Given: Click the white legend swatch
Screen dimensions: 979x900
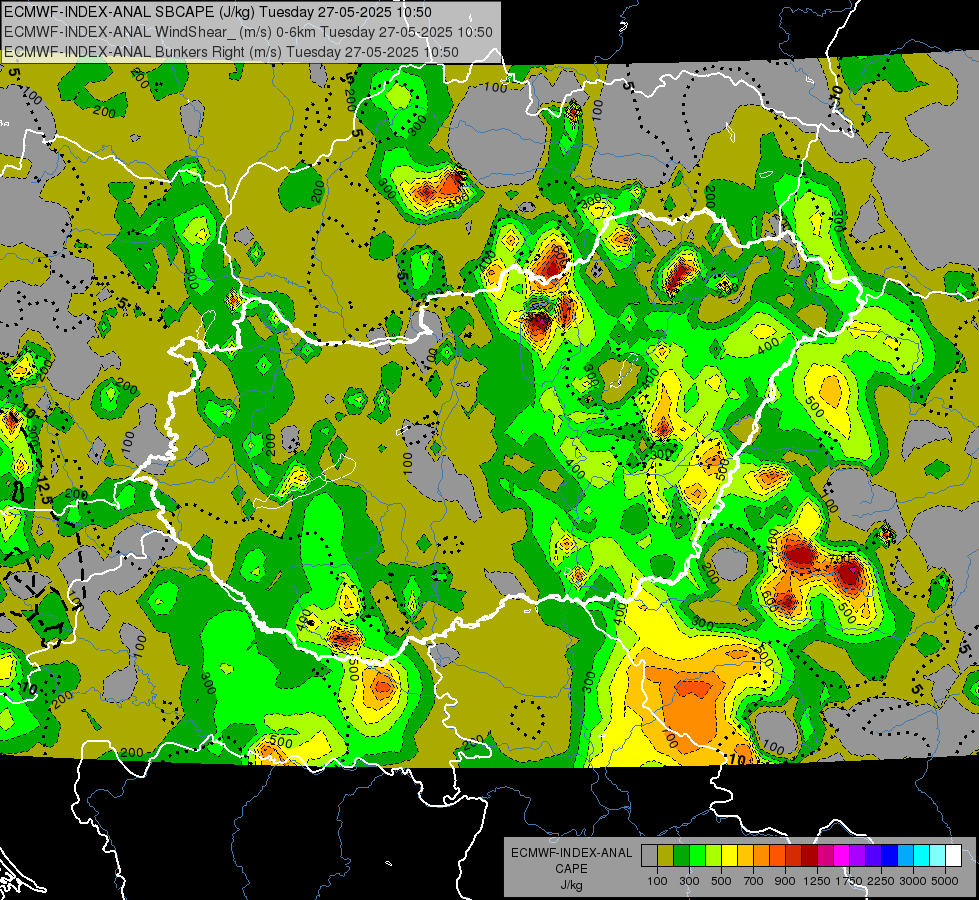Looking at the screenshot, I should pyautogui.click(x=953, y=855).
